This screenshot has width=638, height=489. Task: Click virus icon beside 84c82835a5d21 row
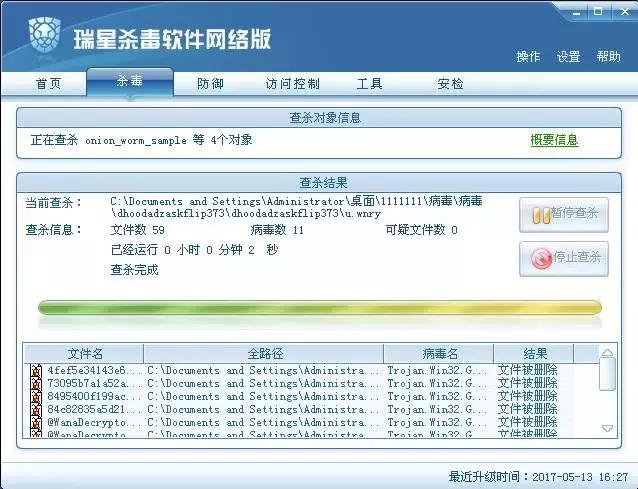click(36, 410)
